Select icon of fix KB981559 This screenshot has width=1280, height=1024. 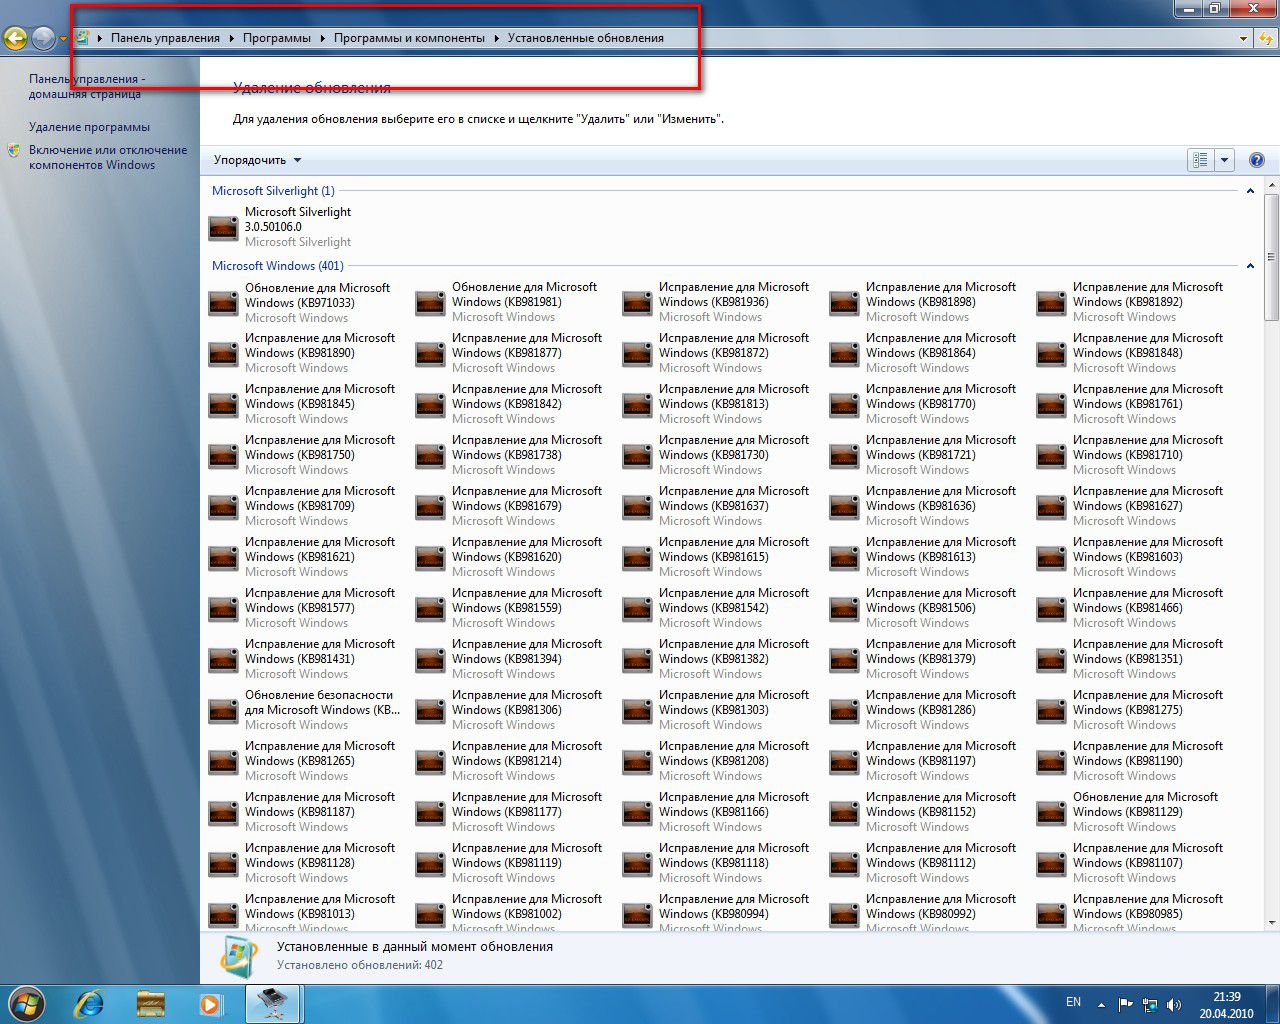coord(430,609)
